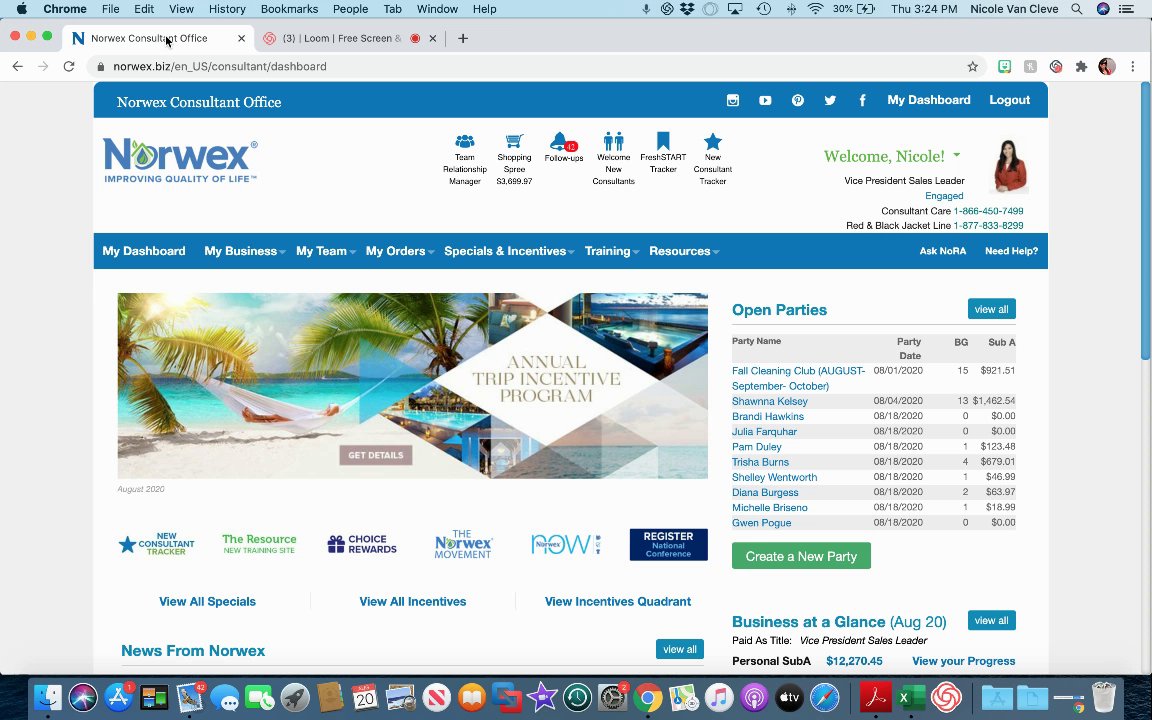Open Team Relationship Manager icon

pyautogui.click(x=464, y=141)
